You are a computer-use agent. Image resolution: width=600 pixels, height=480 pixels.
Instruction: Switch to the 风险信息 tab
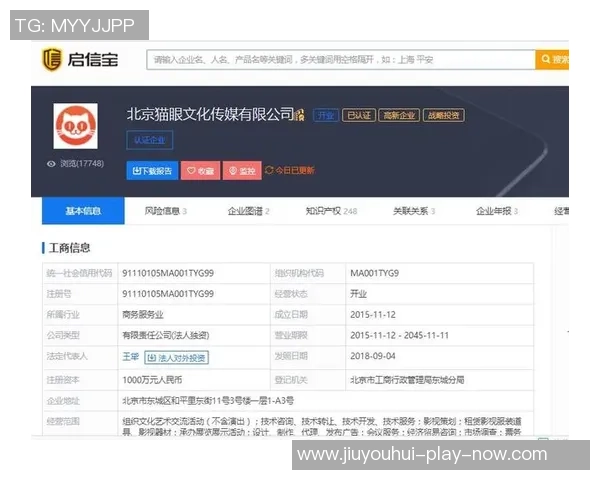pyautogui.click(x=165, y=211)
